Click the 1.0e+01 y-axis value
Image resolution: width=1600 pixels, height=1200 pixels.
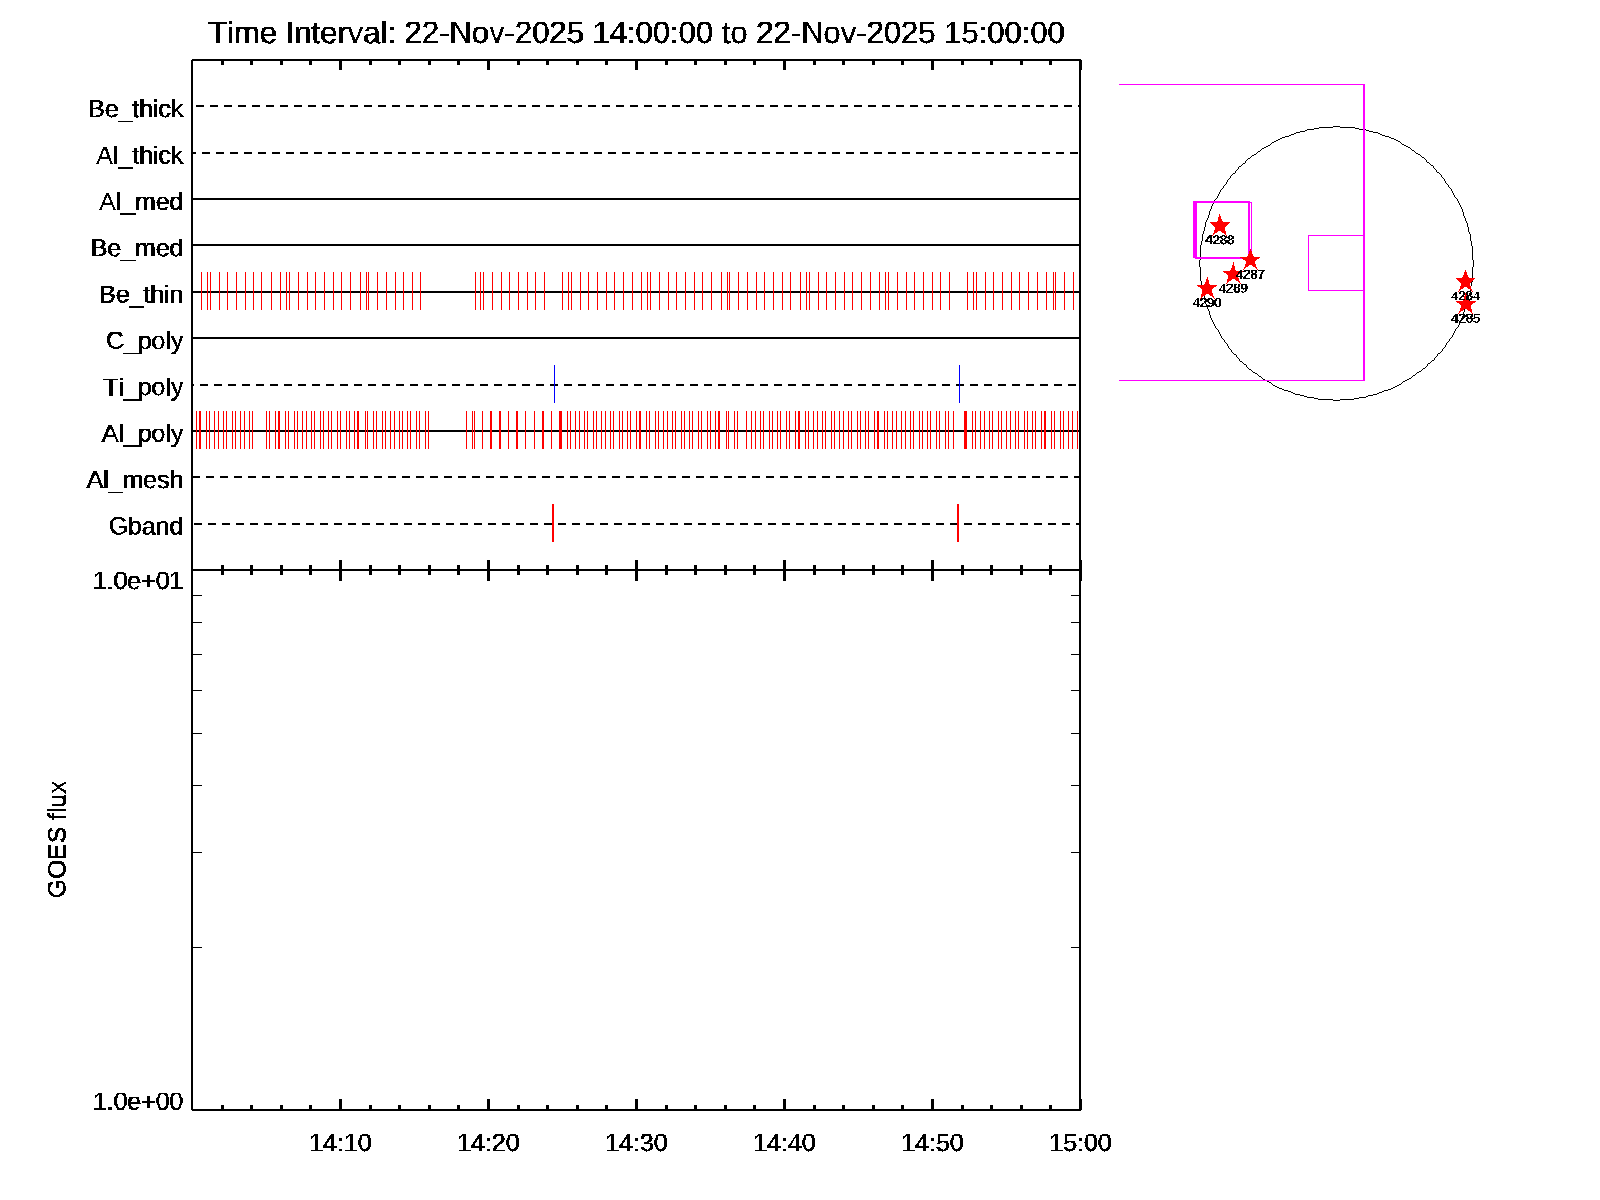(x=138, y=580)
